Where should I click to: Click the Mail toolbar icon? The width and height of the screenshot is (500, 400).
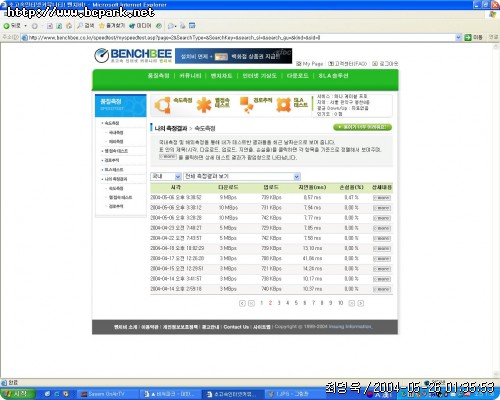tap(172, 26)
